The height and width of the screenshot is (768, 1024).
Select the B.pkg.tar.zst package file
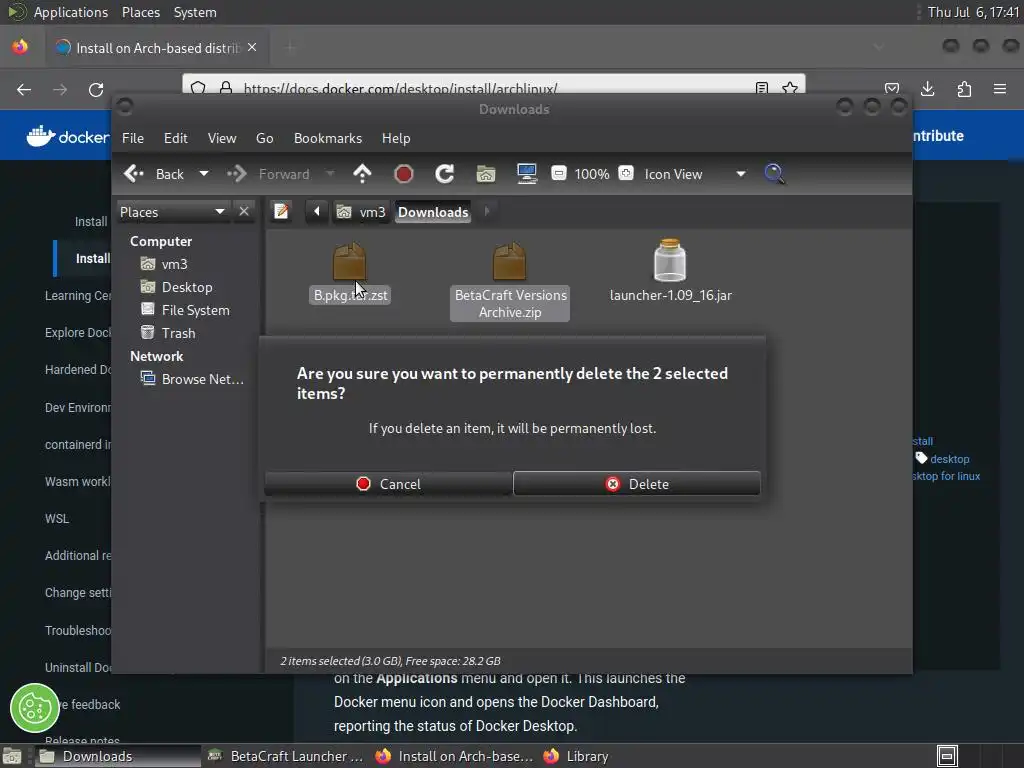click(x=350, y=272)
